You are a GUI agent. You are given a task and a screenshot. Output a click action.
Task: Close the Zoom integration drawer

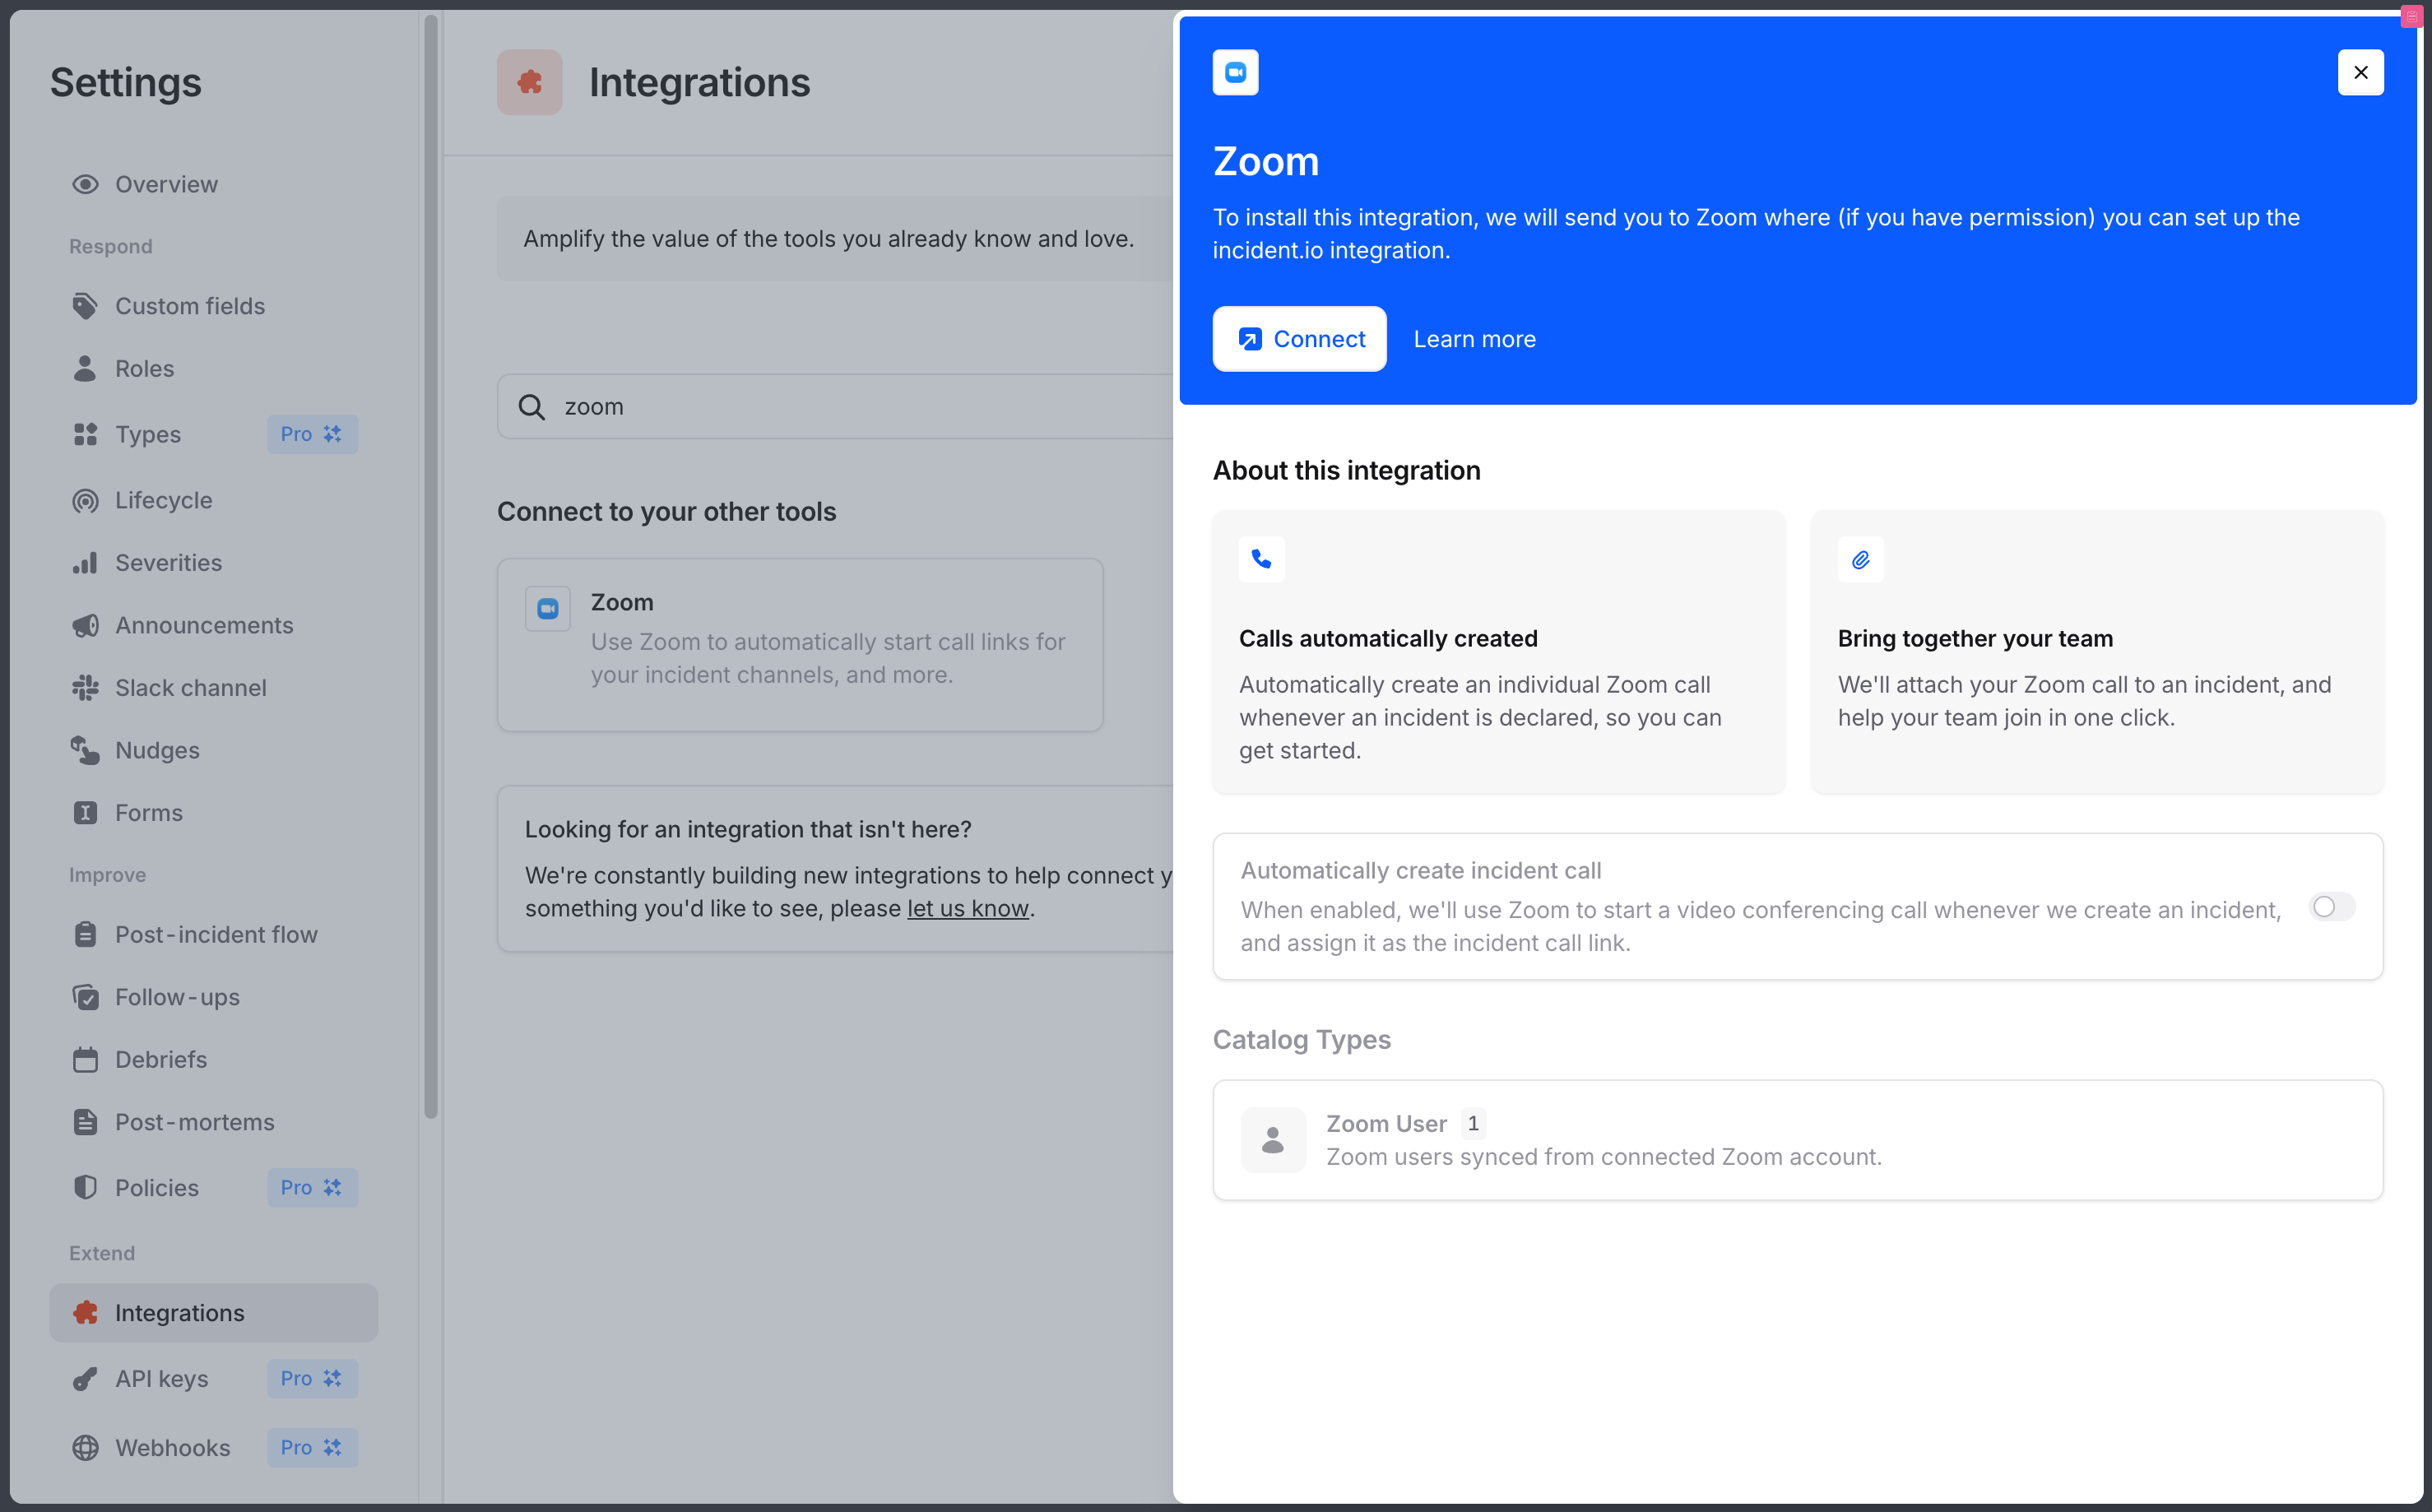[x=2360, y=72]
